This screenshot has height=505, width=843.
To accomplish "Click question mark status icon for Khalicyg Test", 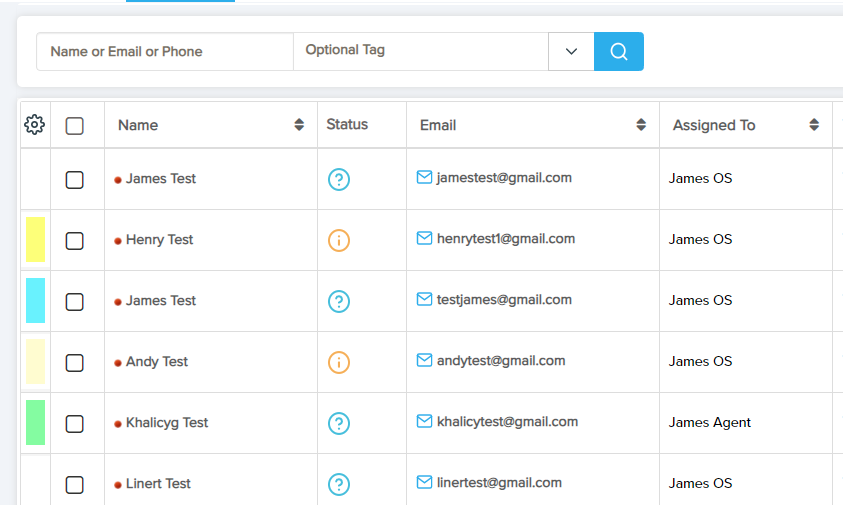I will pos(339,423).
